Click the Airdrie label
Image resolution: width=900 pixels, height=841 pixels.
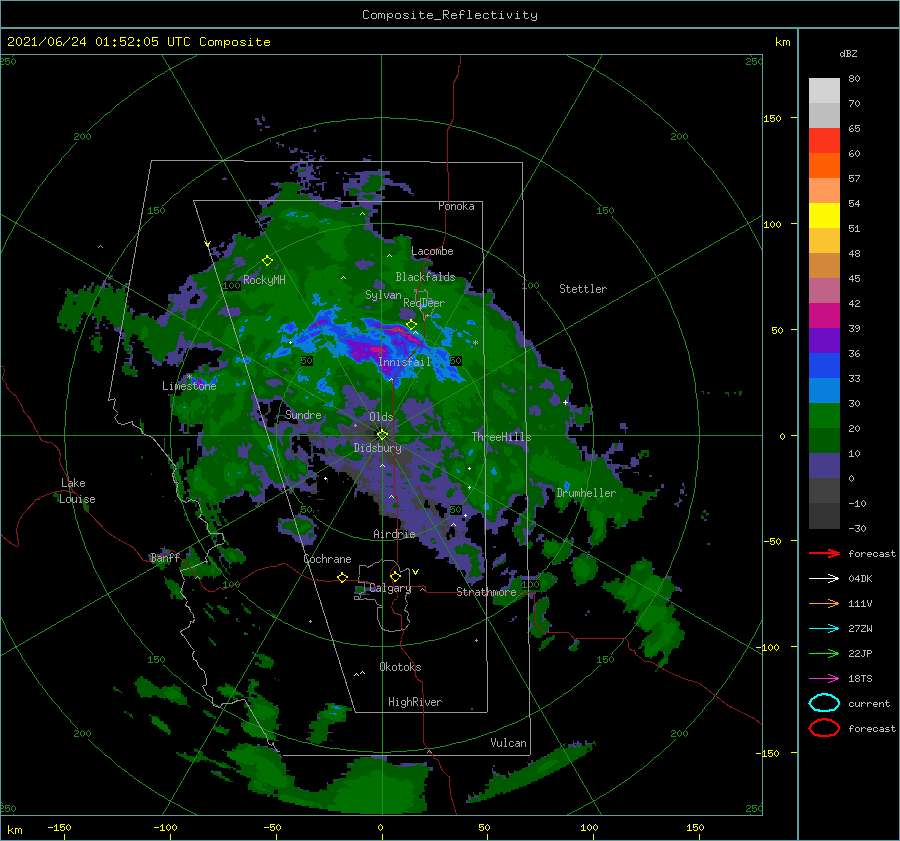pos(394,534)
